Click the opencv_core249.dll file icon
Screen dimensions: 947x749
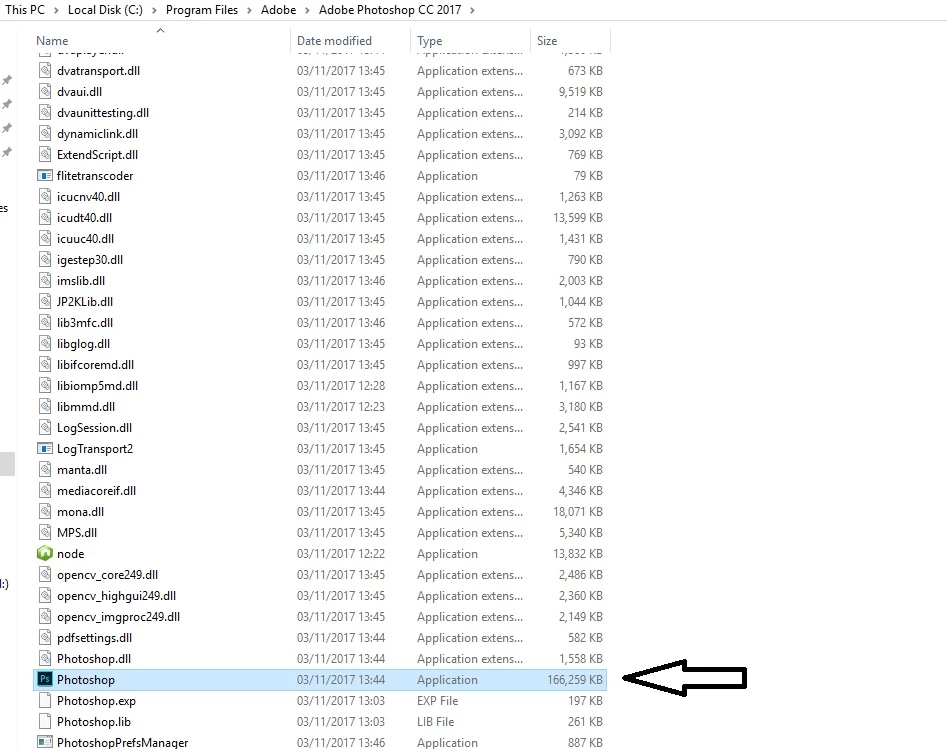point(45,574)
